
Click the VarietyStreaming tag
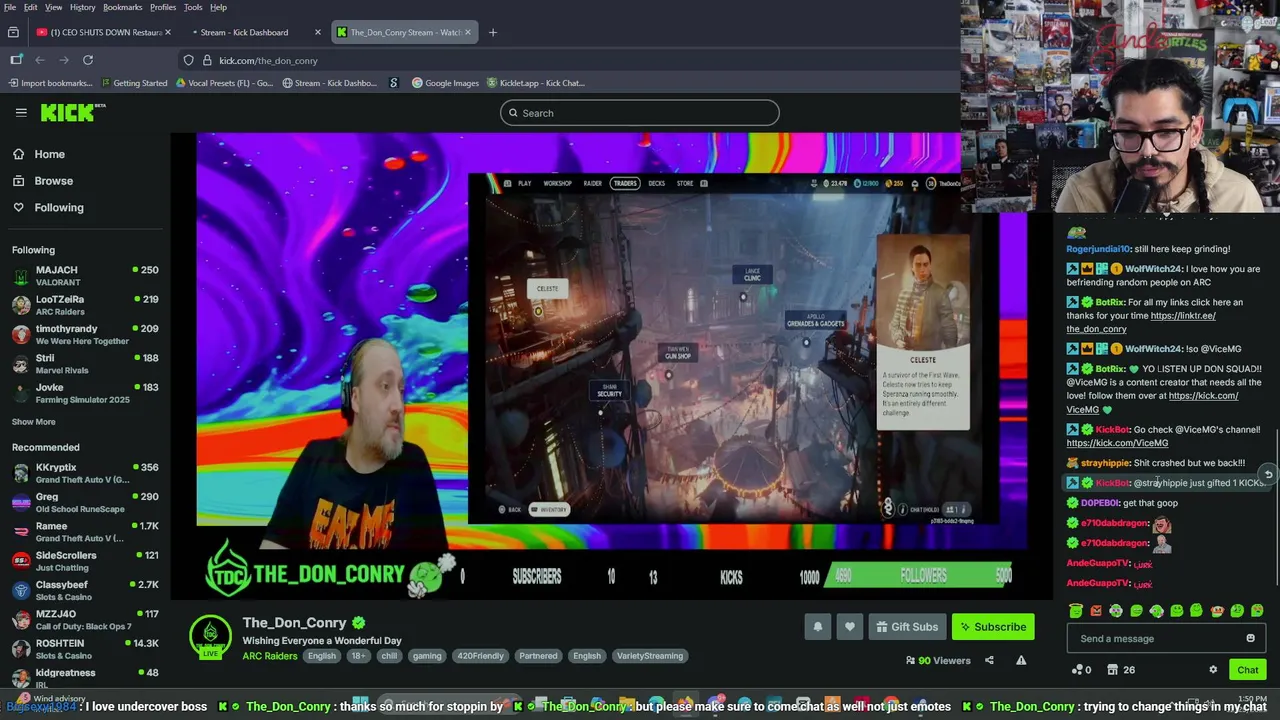click(x=649, y=656)
